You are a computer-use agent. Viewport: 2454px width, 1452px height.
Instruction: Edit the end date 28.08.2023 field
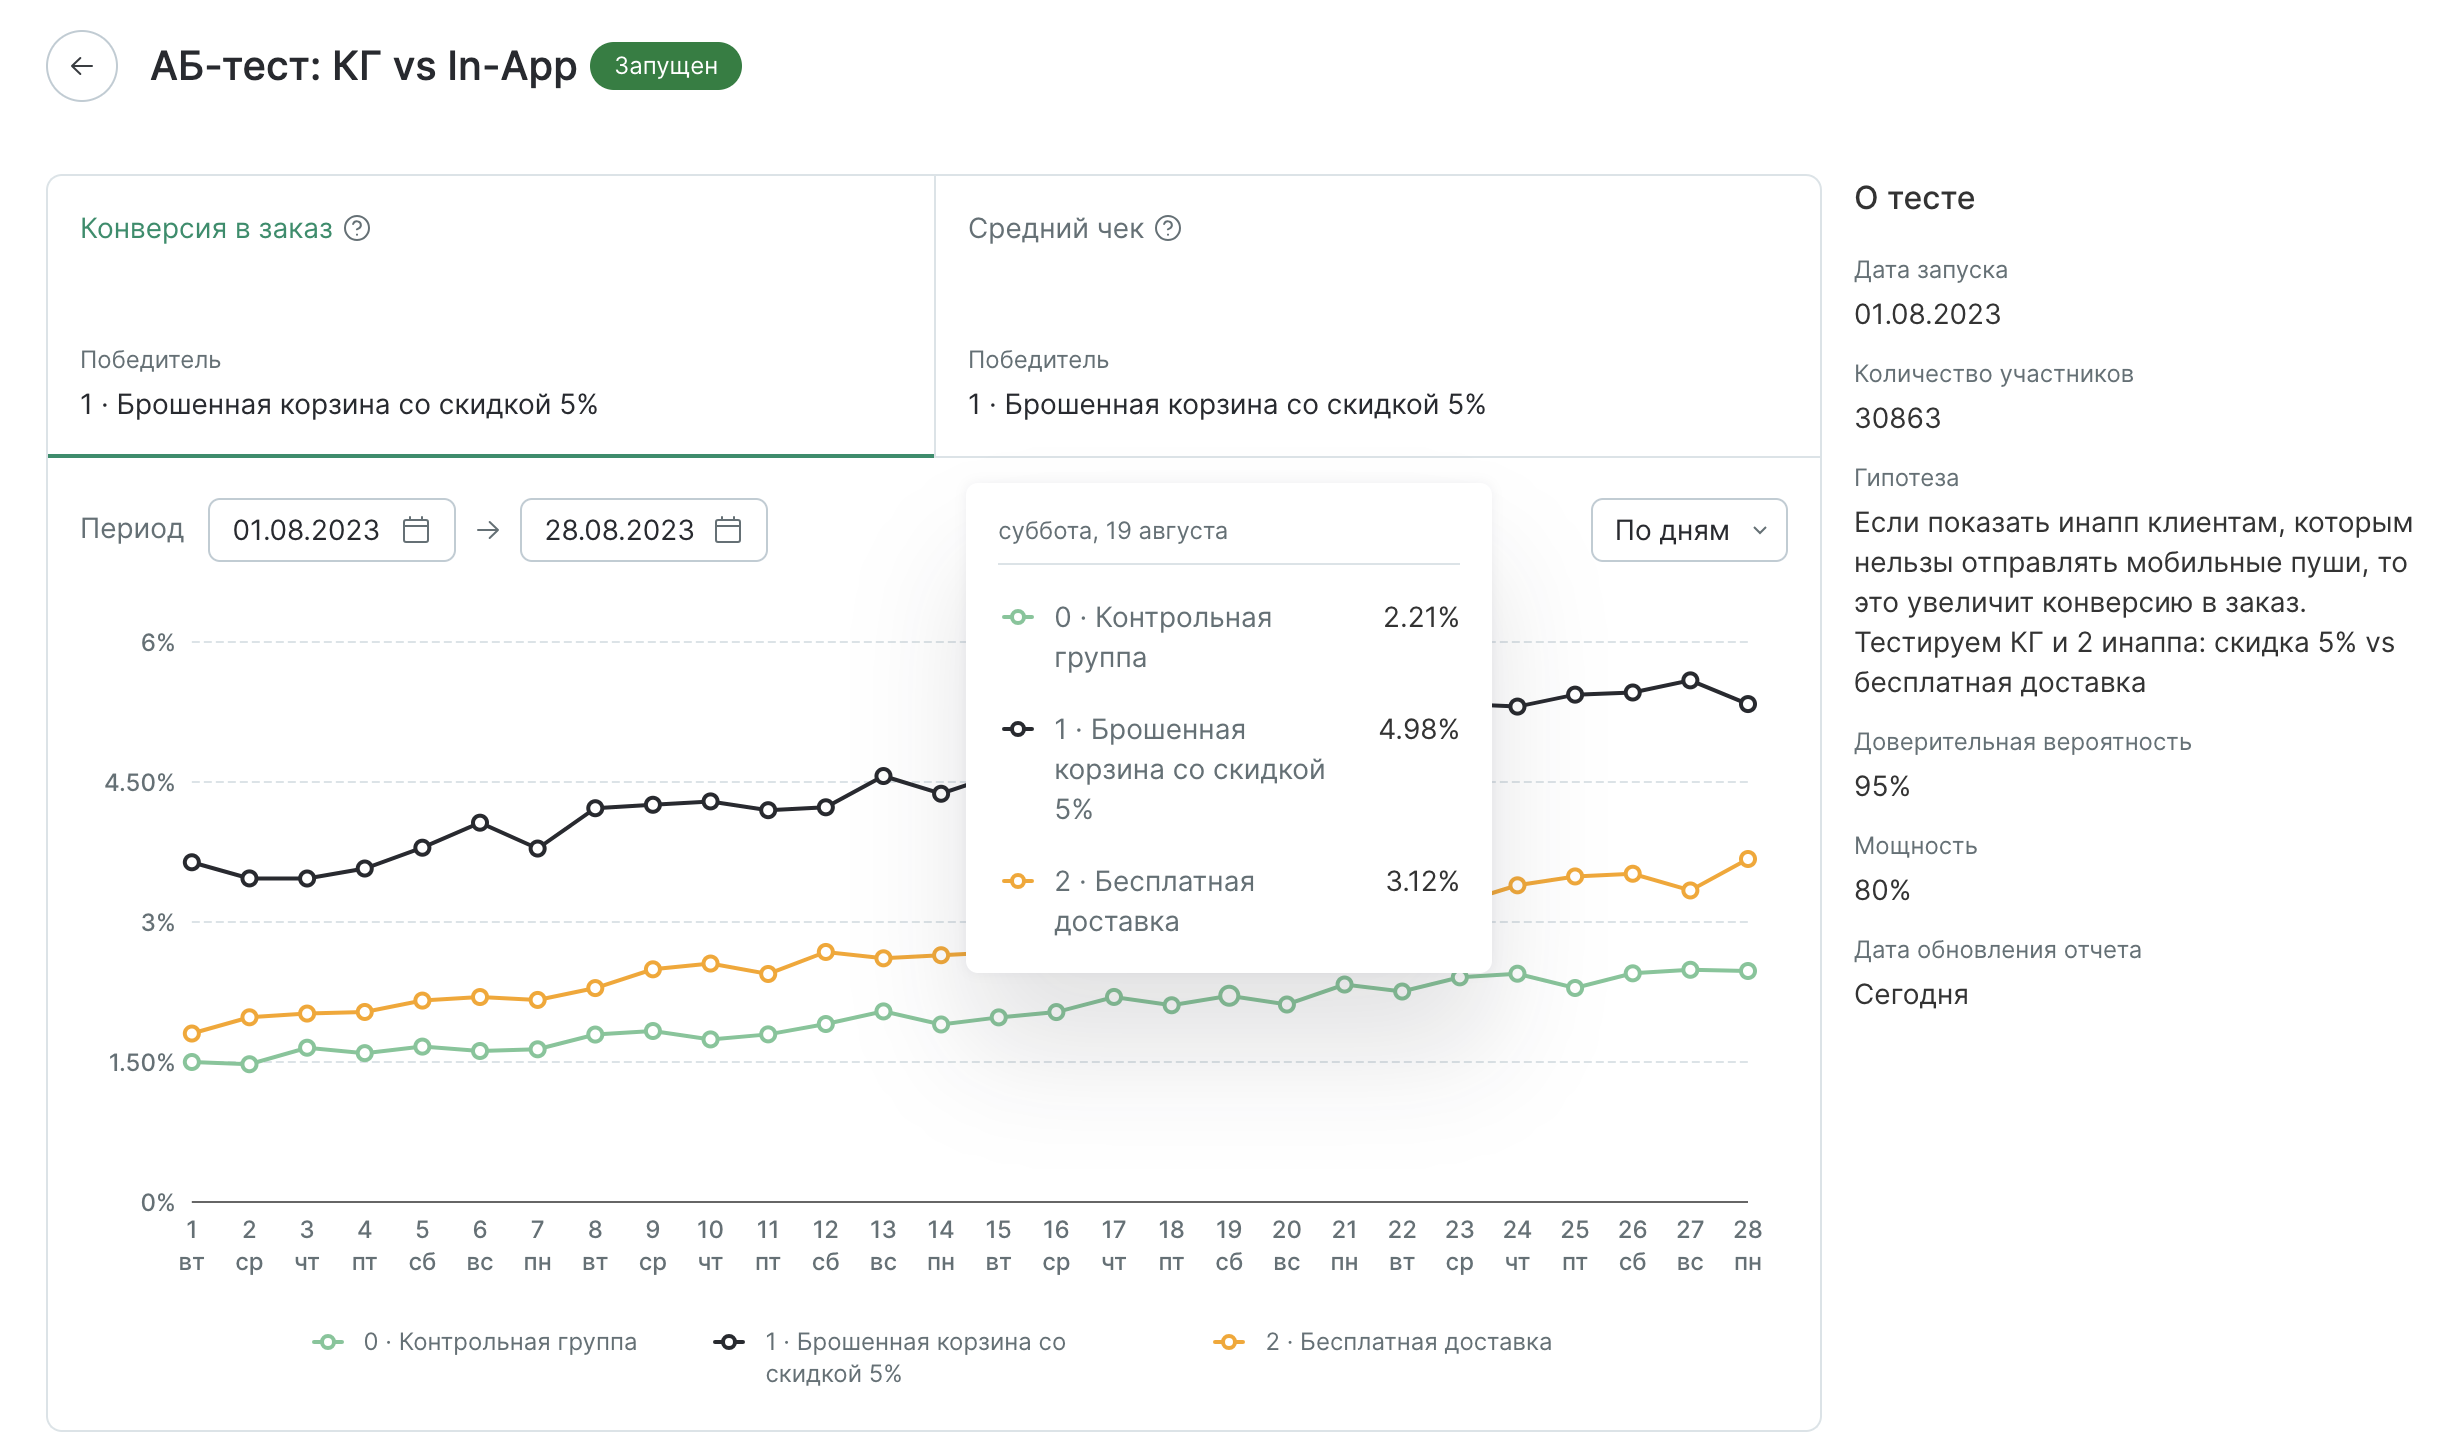tap(644, 530)
